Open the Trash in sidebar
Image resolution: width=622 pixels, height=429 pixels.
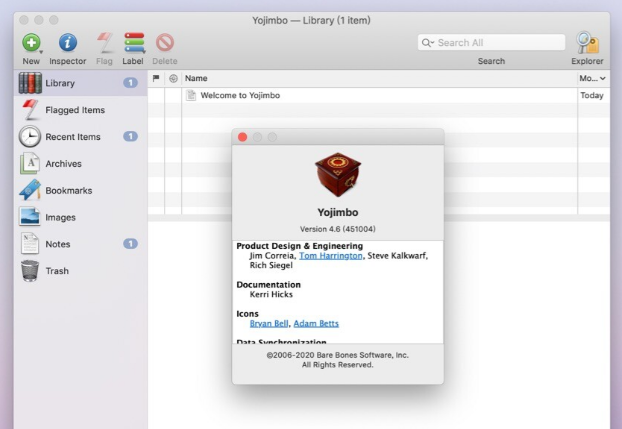pyautogui.click(x=56, y=271)
